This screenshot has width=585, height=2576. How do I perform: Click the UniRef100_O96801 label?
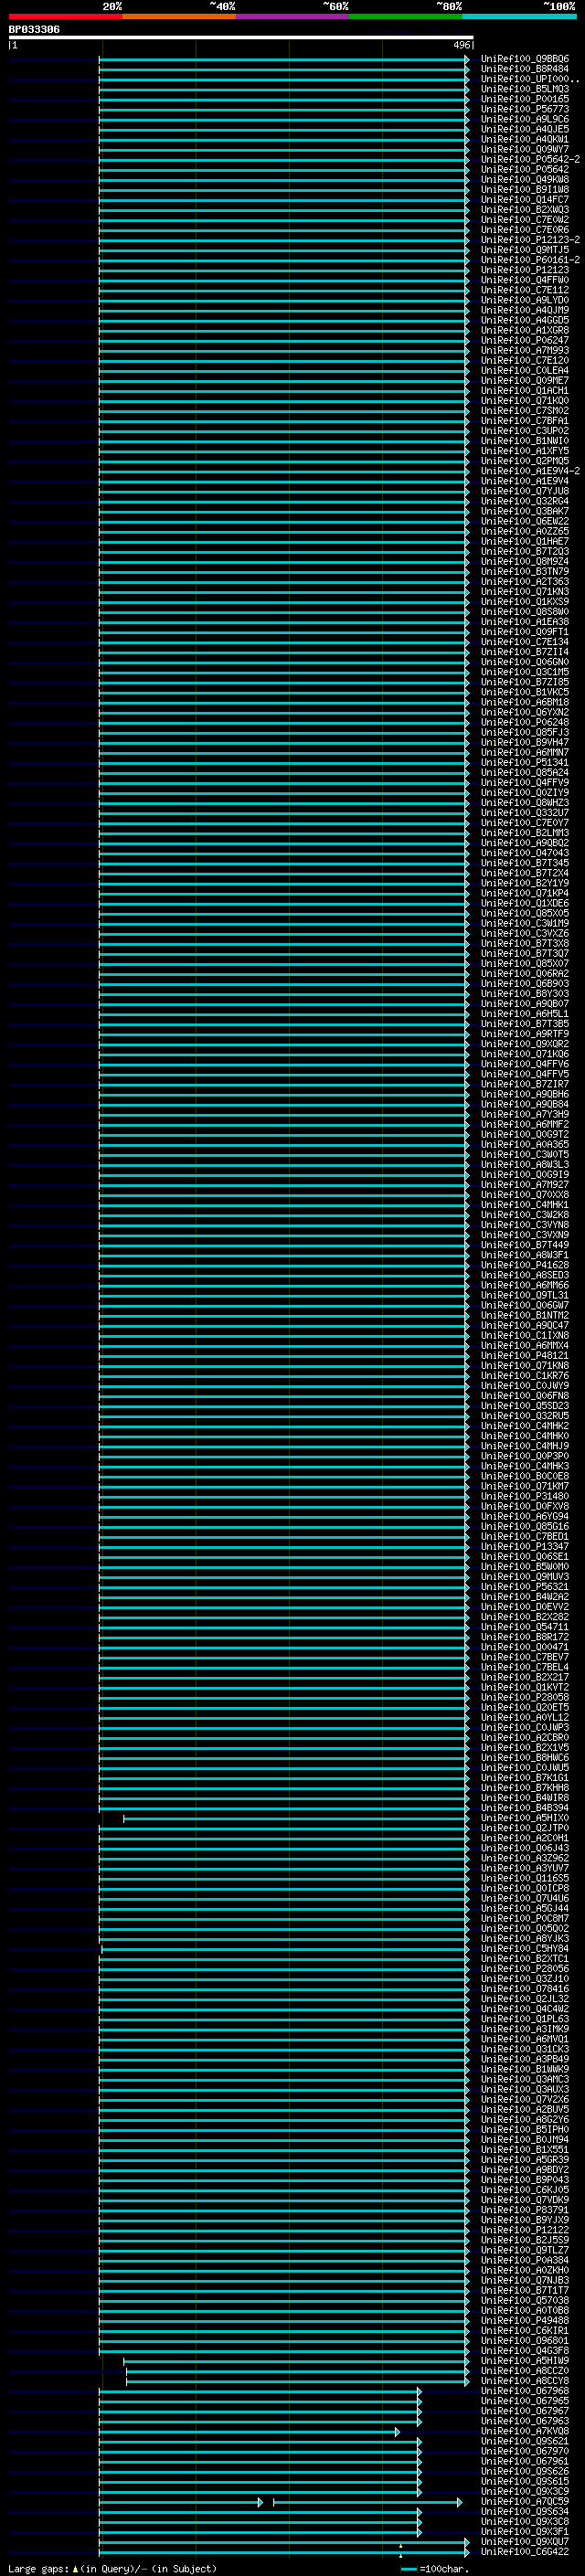(524, 2340)
